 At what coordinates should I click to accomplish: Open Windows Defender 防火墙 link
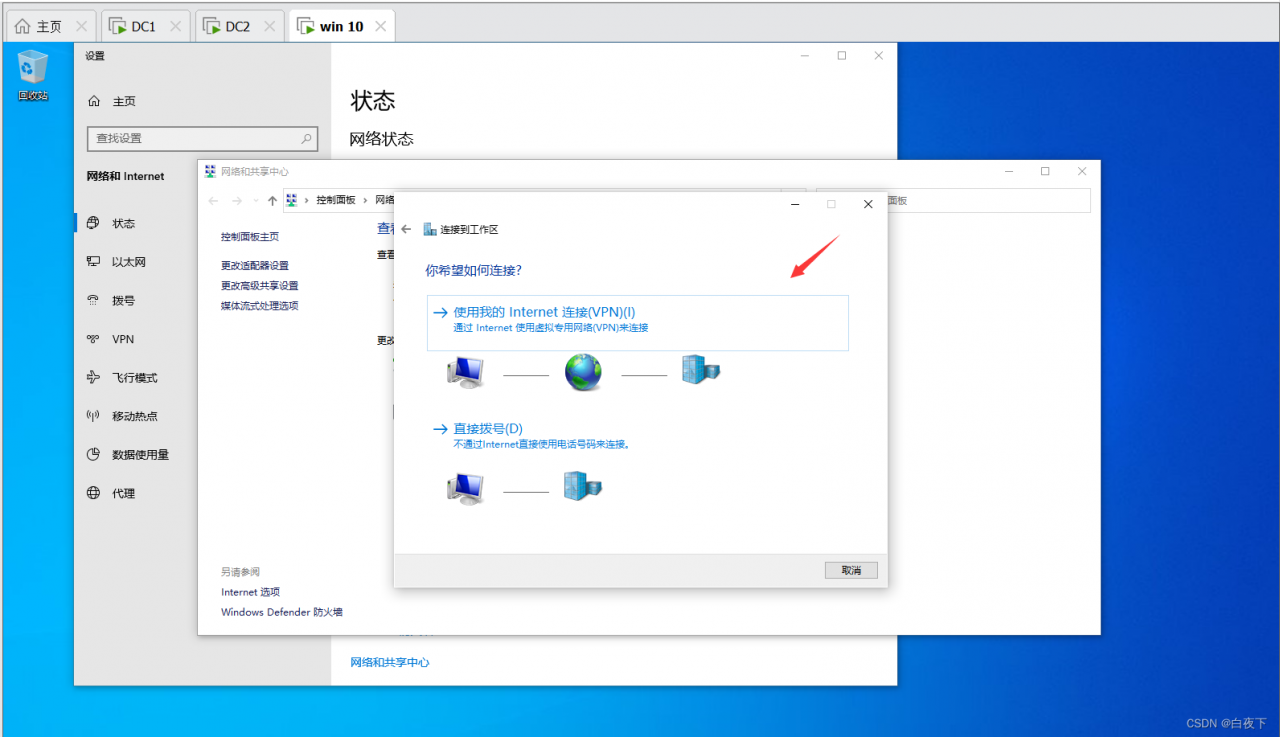(282, 612)
